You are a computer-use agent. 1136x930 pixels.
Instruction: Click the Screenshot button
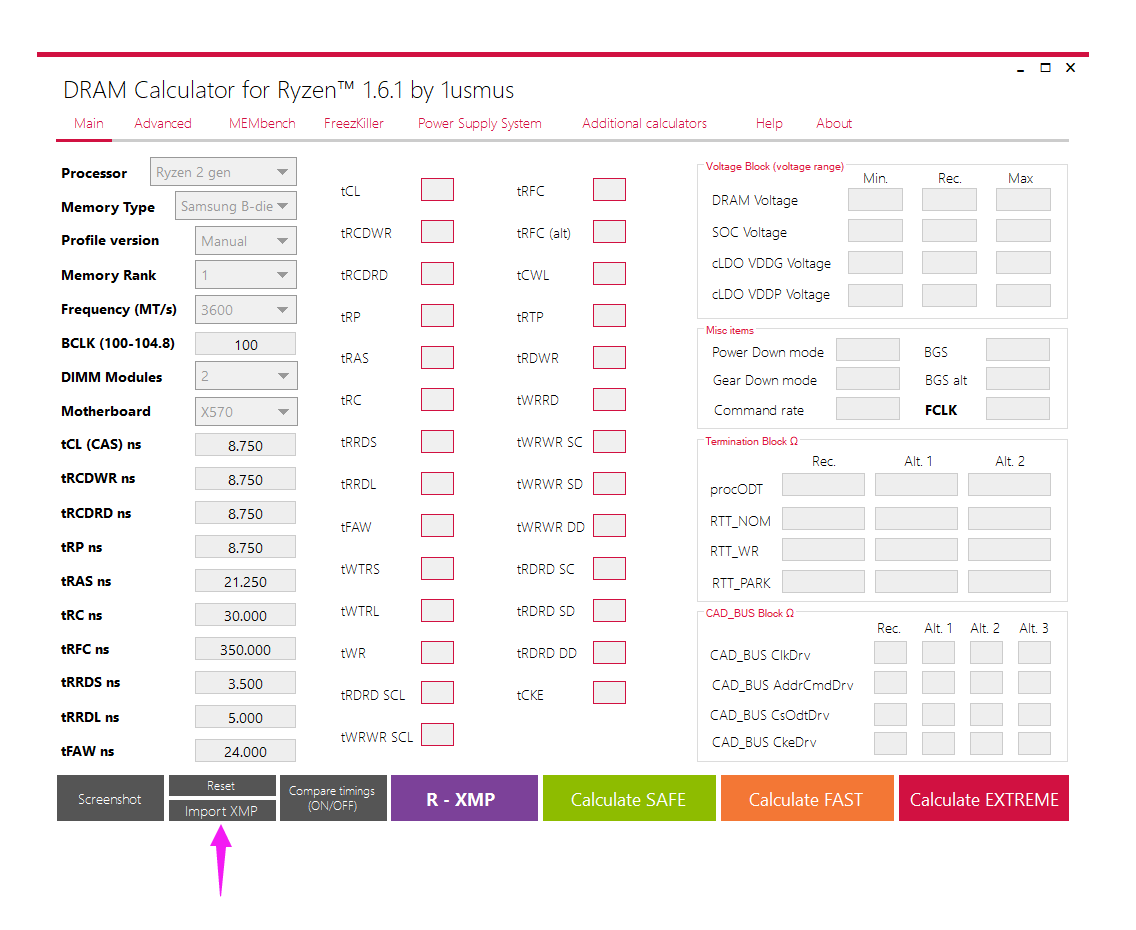pyautogui.click(x=110, y=798)
